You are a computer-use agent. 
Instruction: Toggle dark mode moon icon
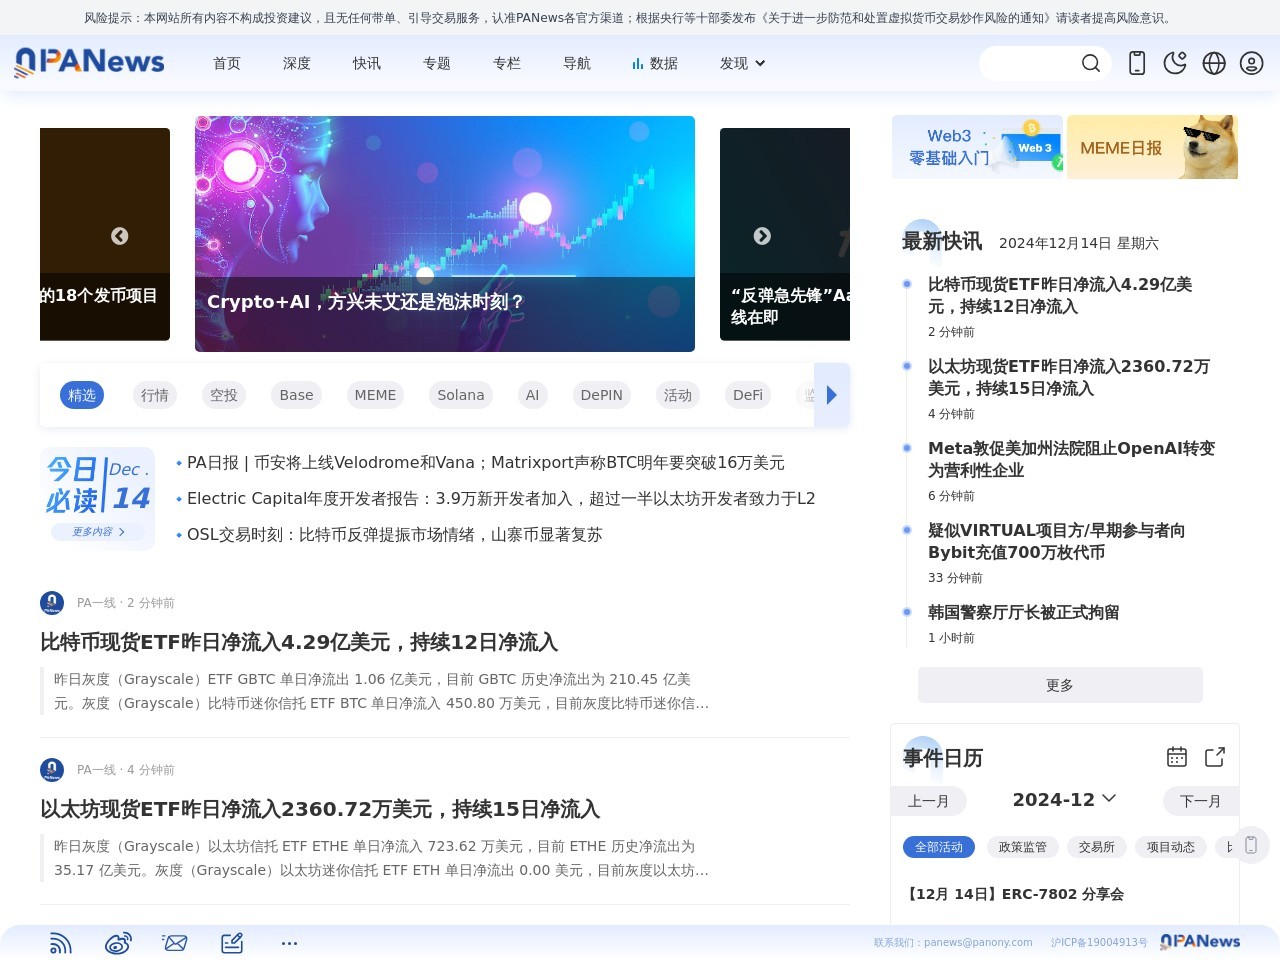click(x=1175, y=63)
